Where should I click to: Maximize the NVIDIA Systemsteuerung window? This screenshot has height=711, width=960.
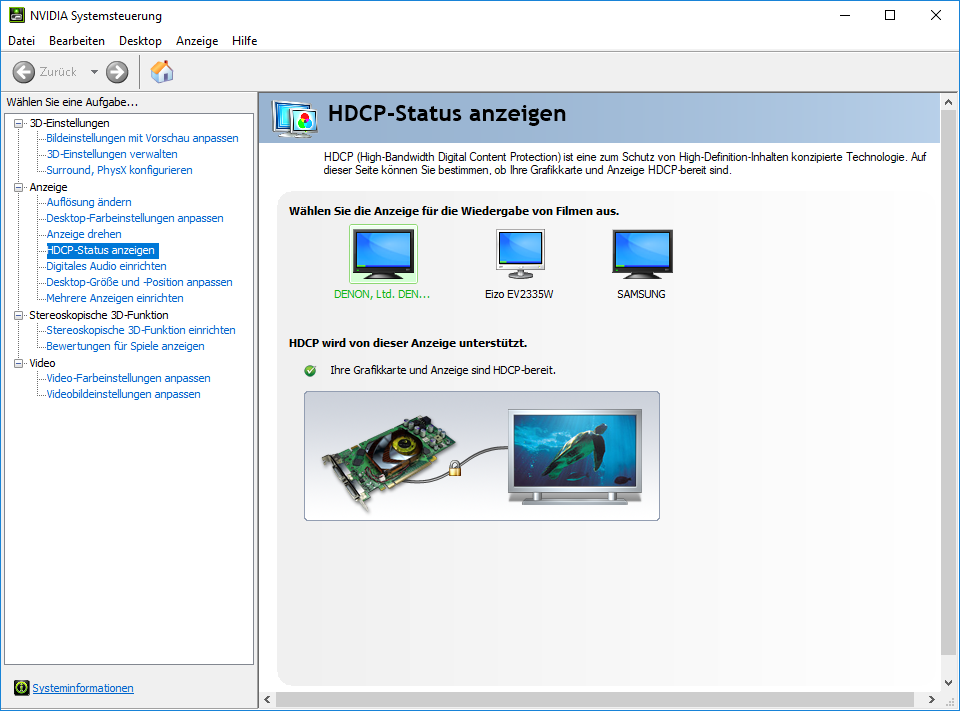pos(890,15)
